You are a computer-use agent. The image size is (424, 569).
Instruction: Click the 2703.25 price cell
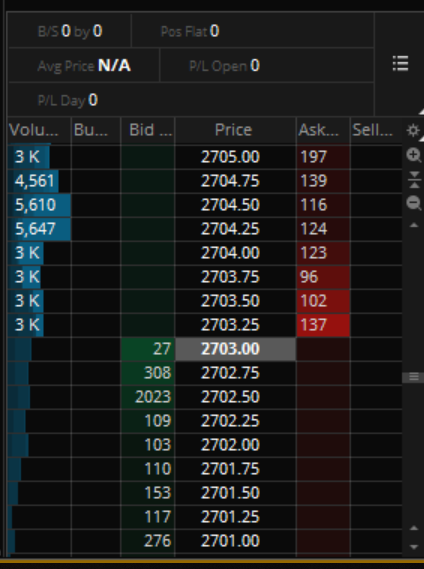tap(236, 325)
